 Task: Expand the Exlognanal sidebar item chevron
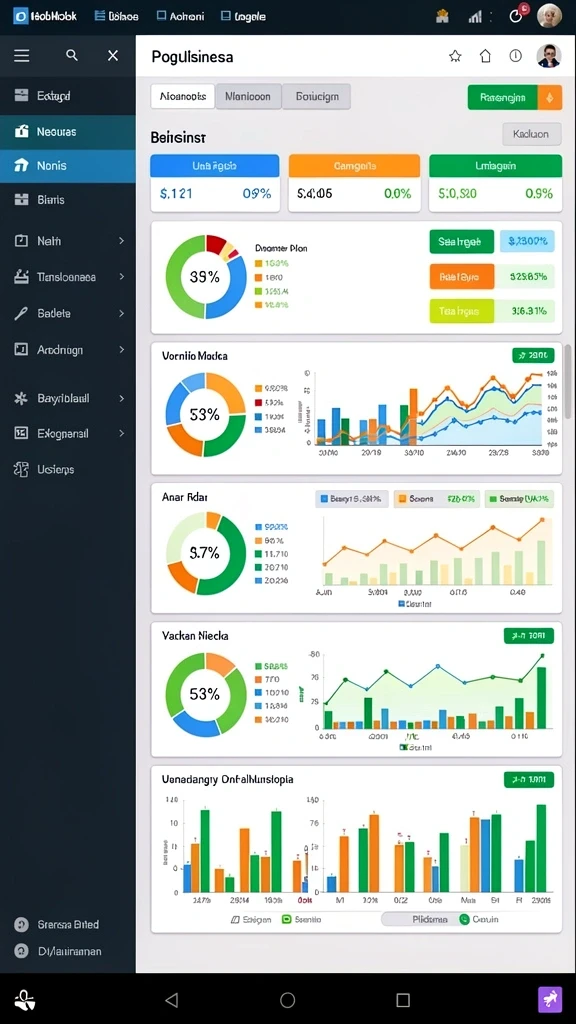[121, 433]
